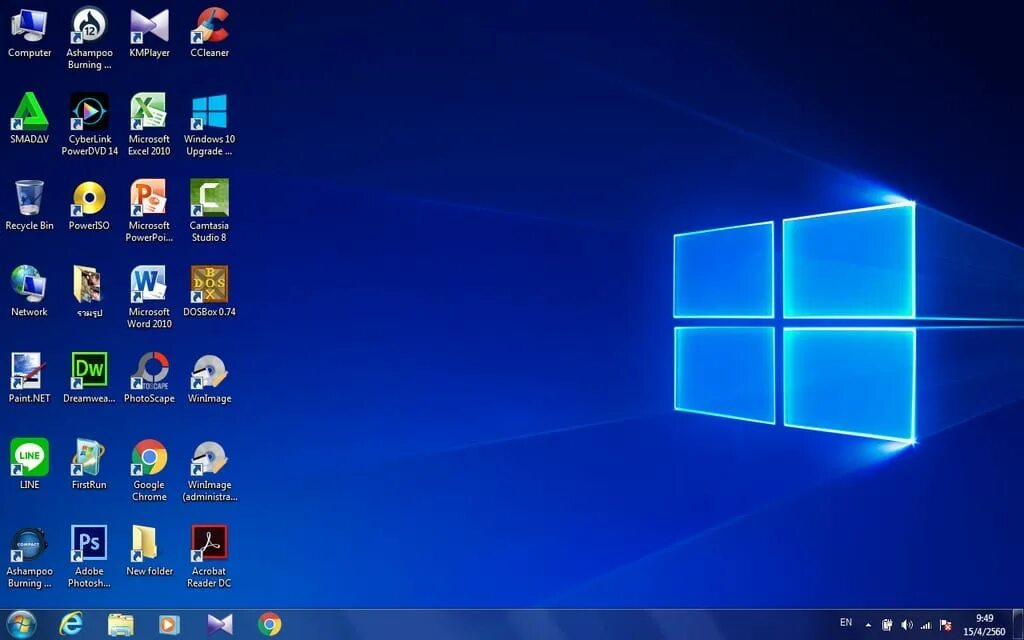The image size is (1024, 640).
Task: Select the Ashampoo Burning compact shortcut in the bottom row
Action: click(29, 556)
